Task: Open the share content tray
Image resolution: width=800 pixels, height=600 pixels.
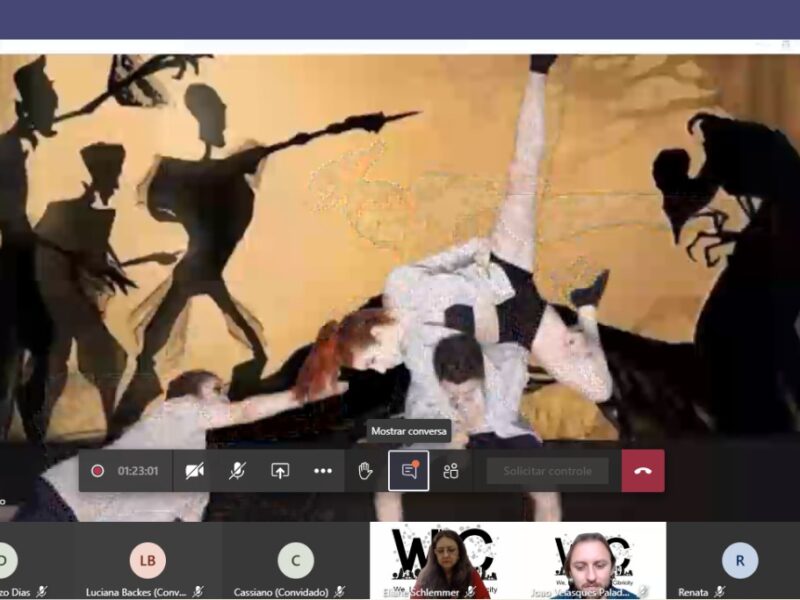Action: 280,471
